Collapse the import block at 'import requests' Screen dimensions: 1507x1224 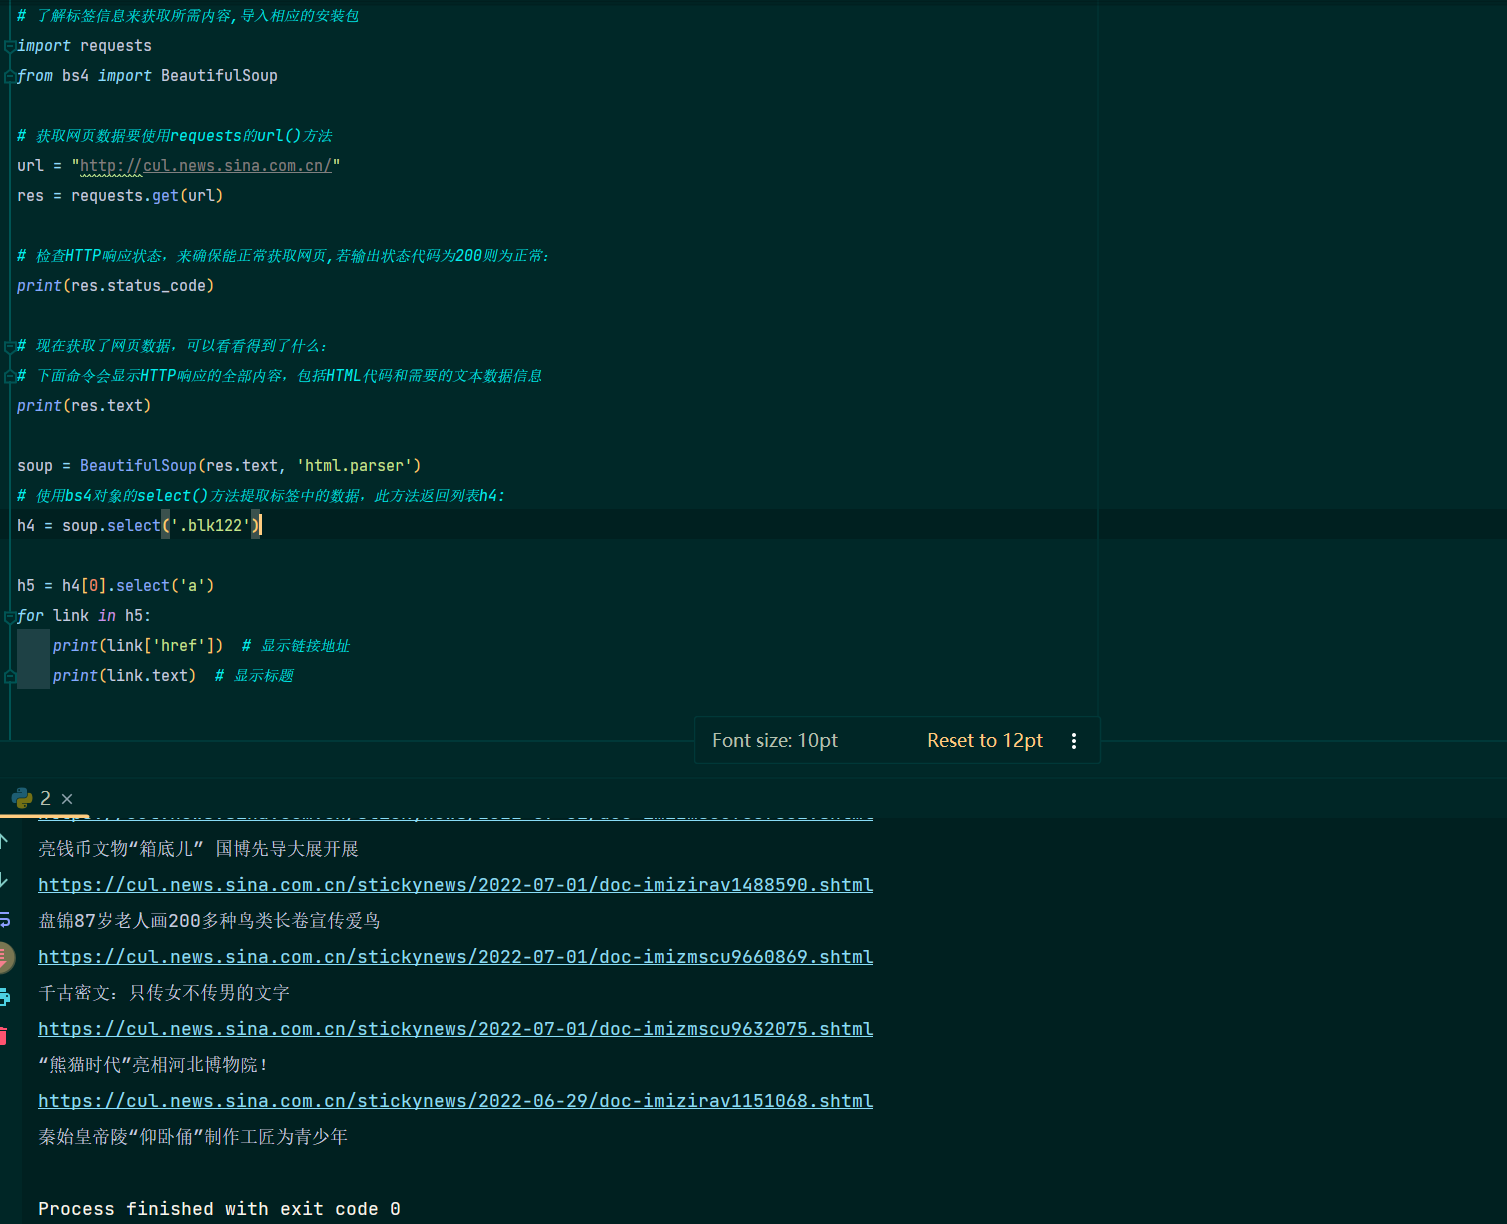click(9, 47)
